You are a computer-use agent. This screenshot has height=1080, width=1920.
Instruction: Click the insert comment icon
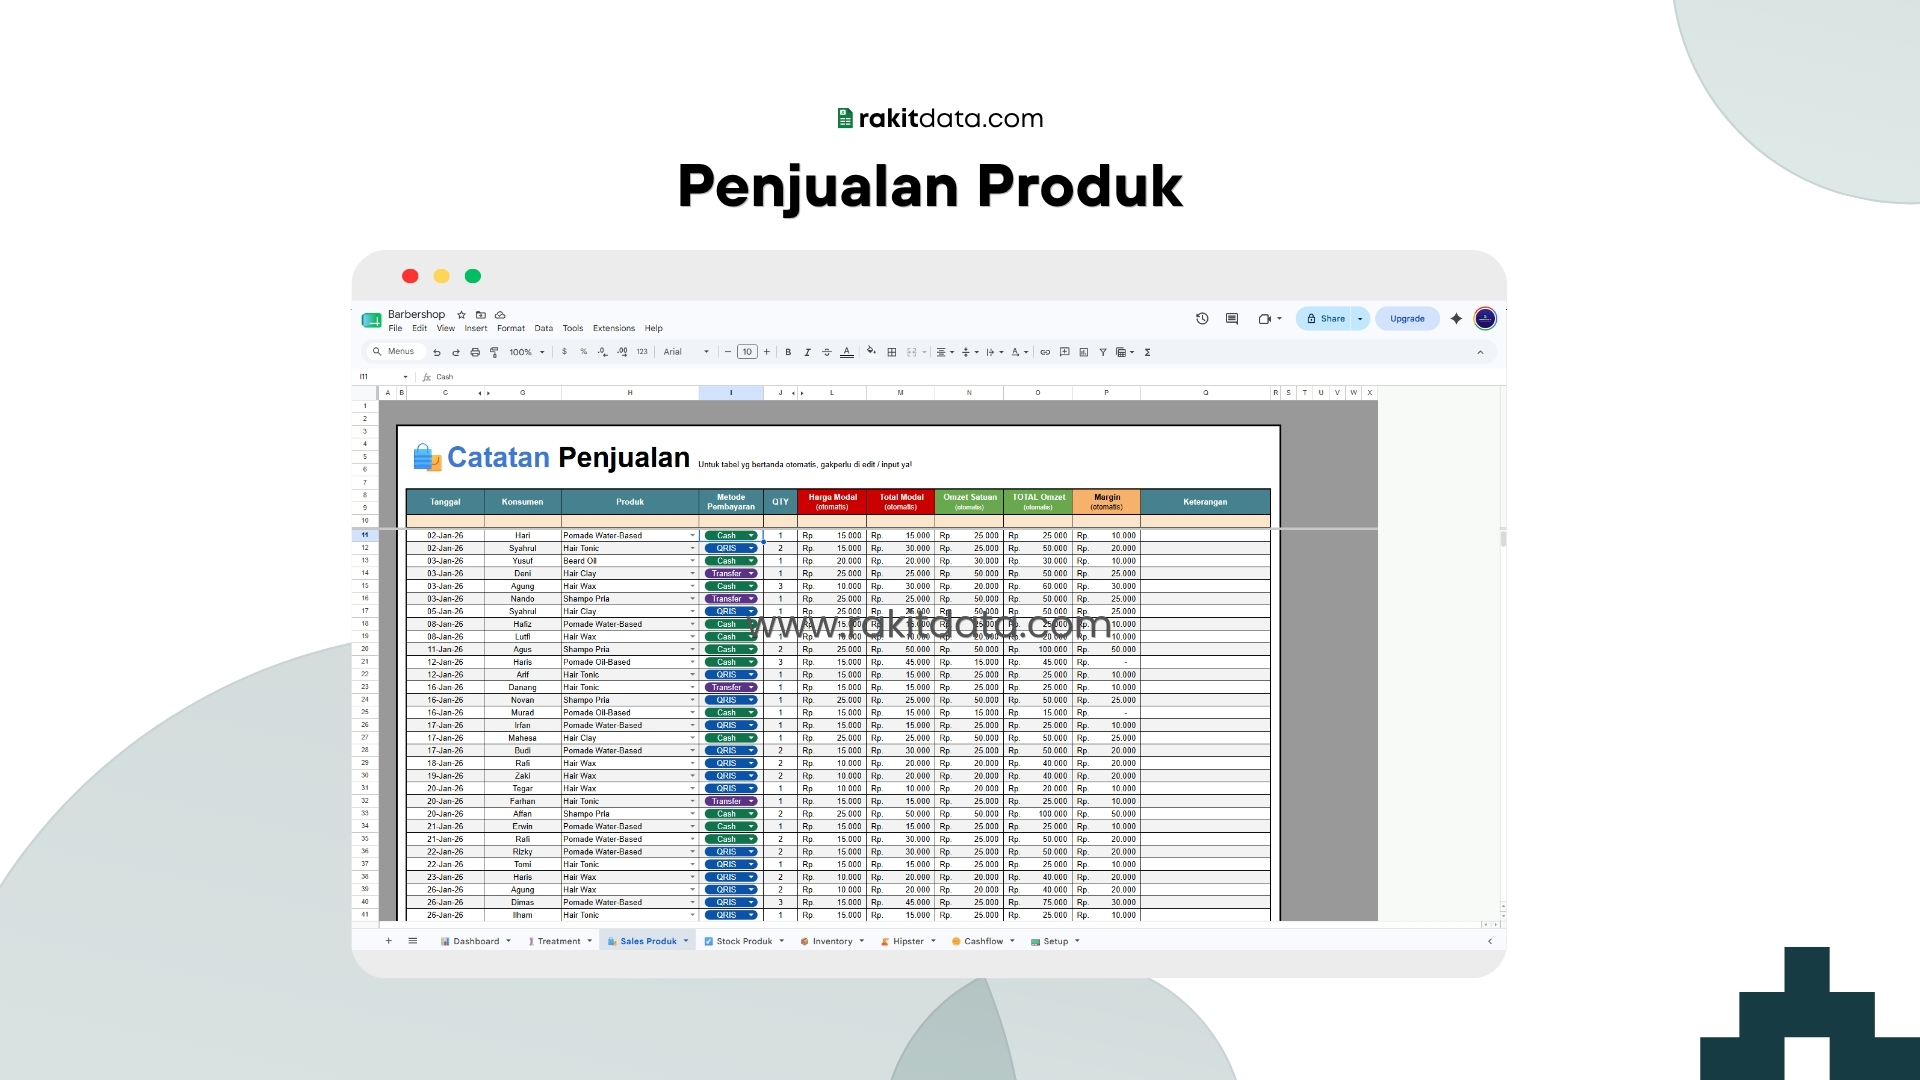tap(1065, 352)
